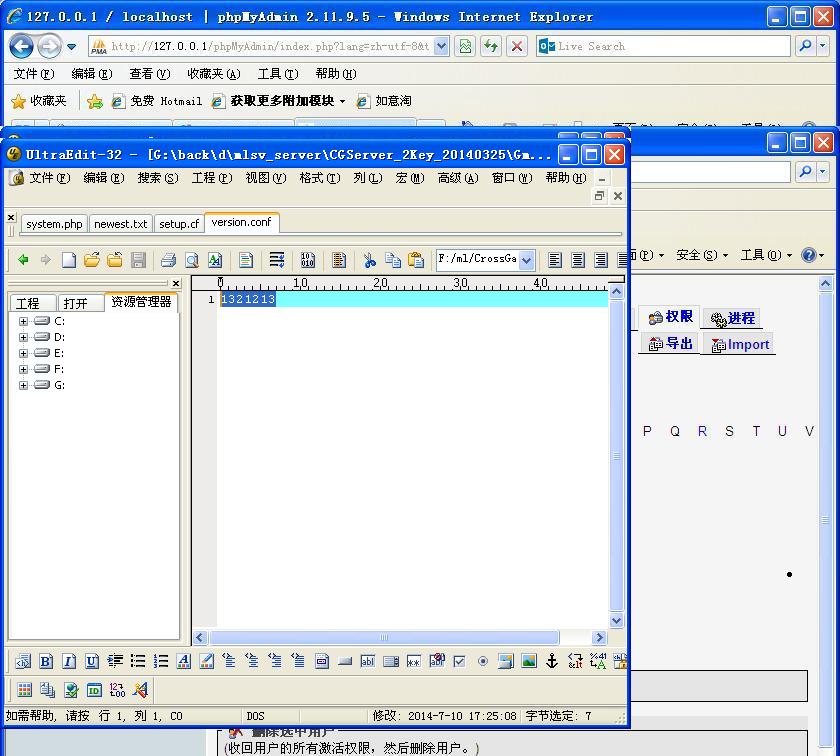Expand the G: drive tree node
This screenshot has height=756, width=840.
[x=23, y=385]
